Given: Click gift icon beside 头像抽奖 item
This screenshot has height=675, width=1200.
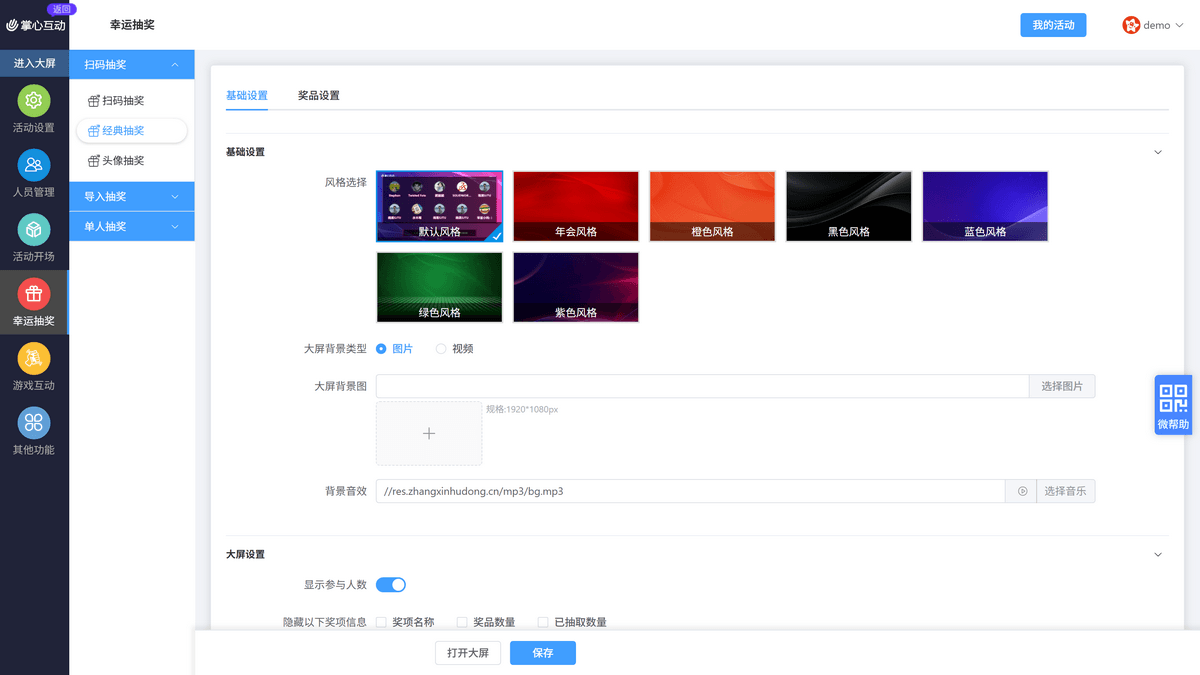Looking at the screenshot, I should (x=94, y=161).
